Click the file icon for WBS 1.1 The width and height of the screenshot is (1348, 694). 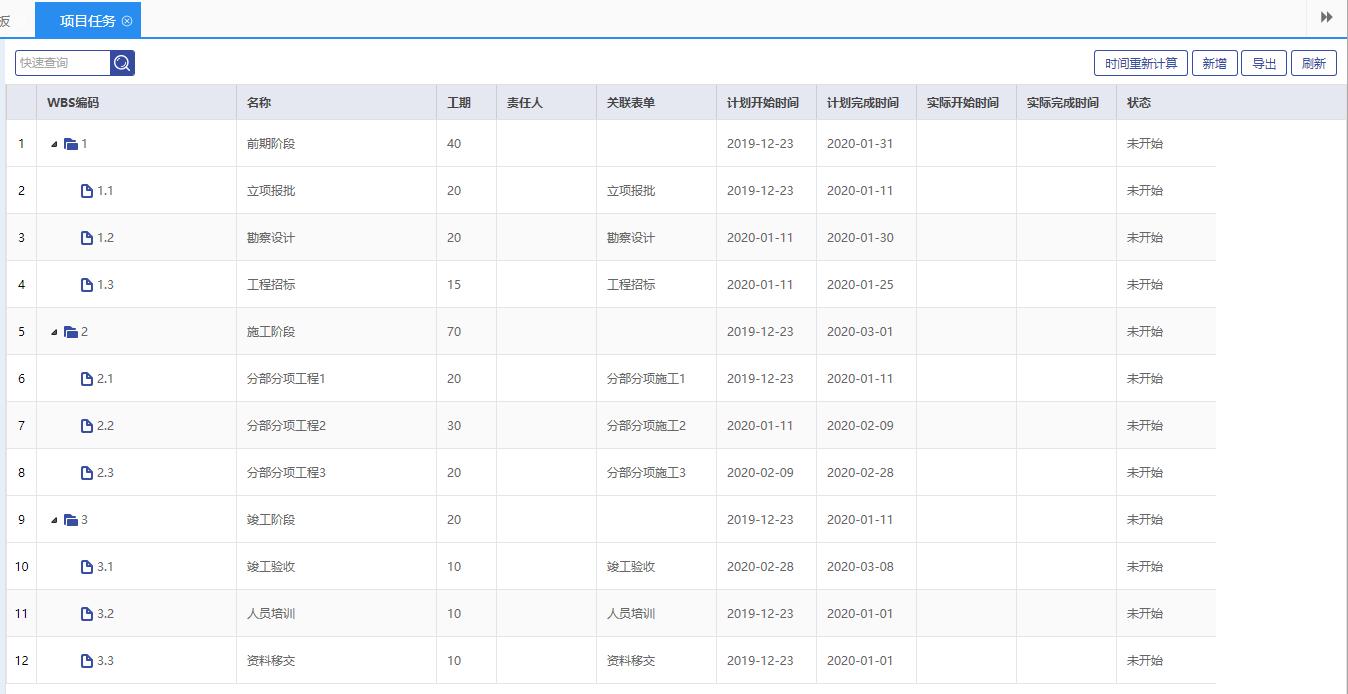(x=87, y=191)
